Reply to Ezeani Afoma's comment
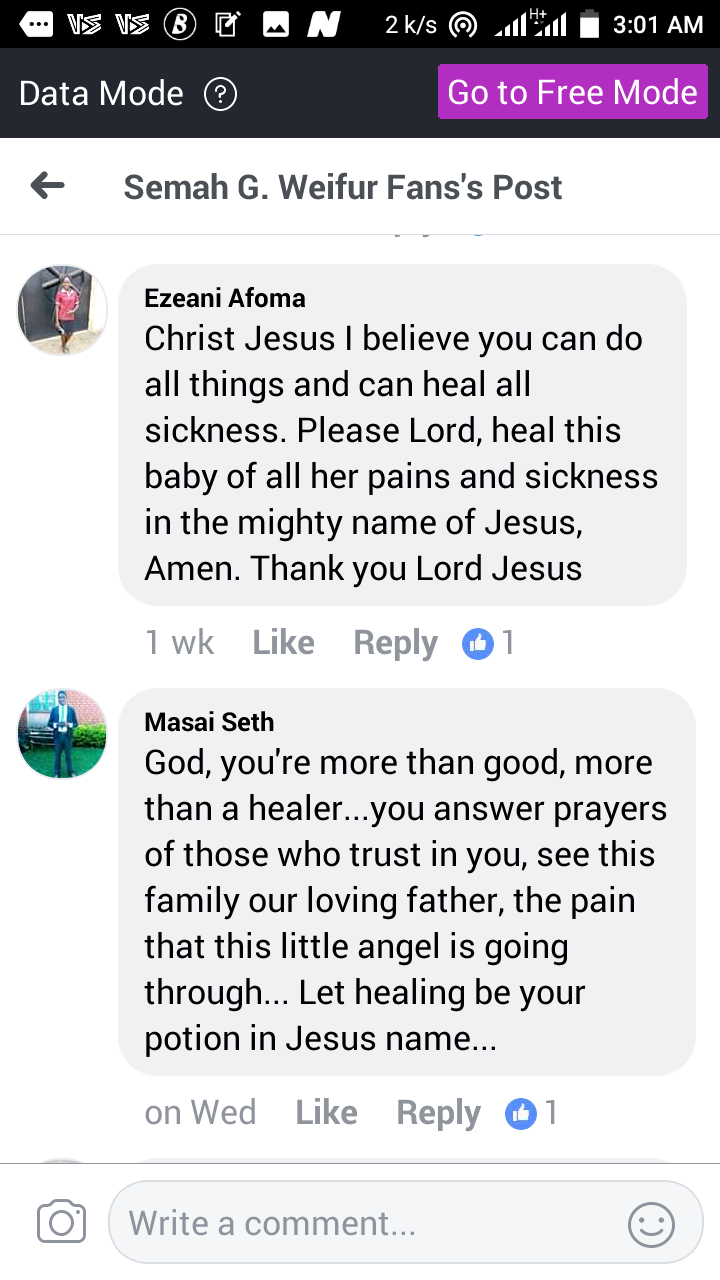This screenshot has width=720, height=1280. point(395,643)
